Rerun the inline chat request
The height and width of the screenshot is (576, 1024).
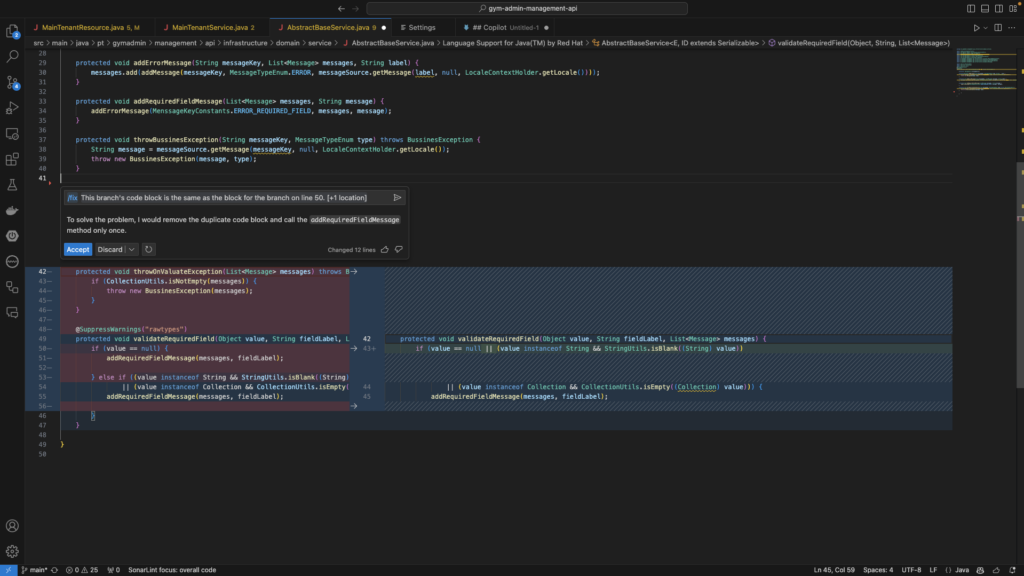point(148,249)
